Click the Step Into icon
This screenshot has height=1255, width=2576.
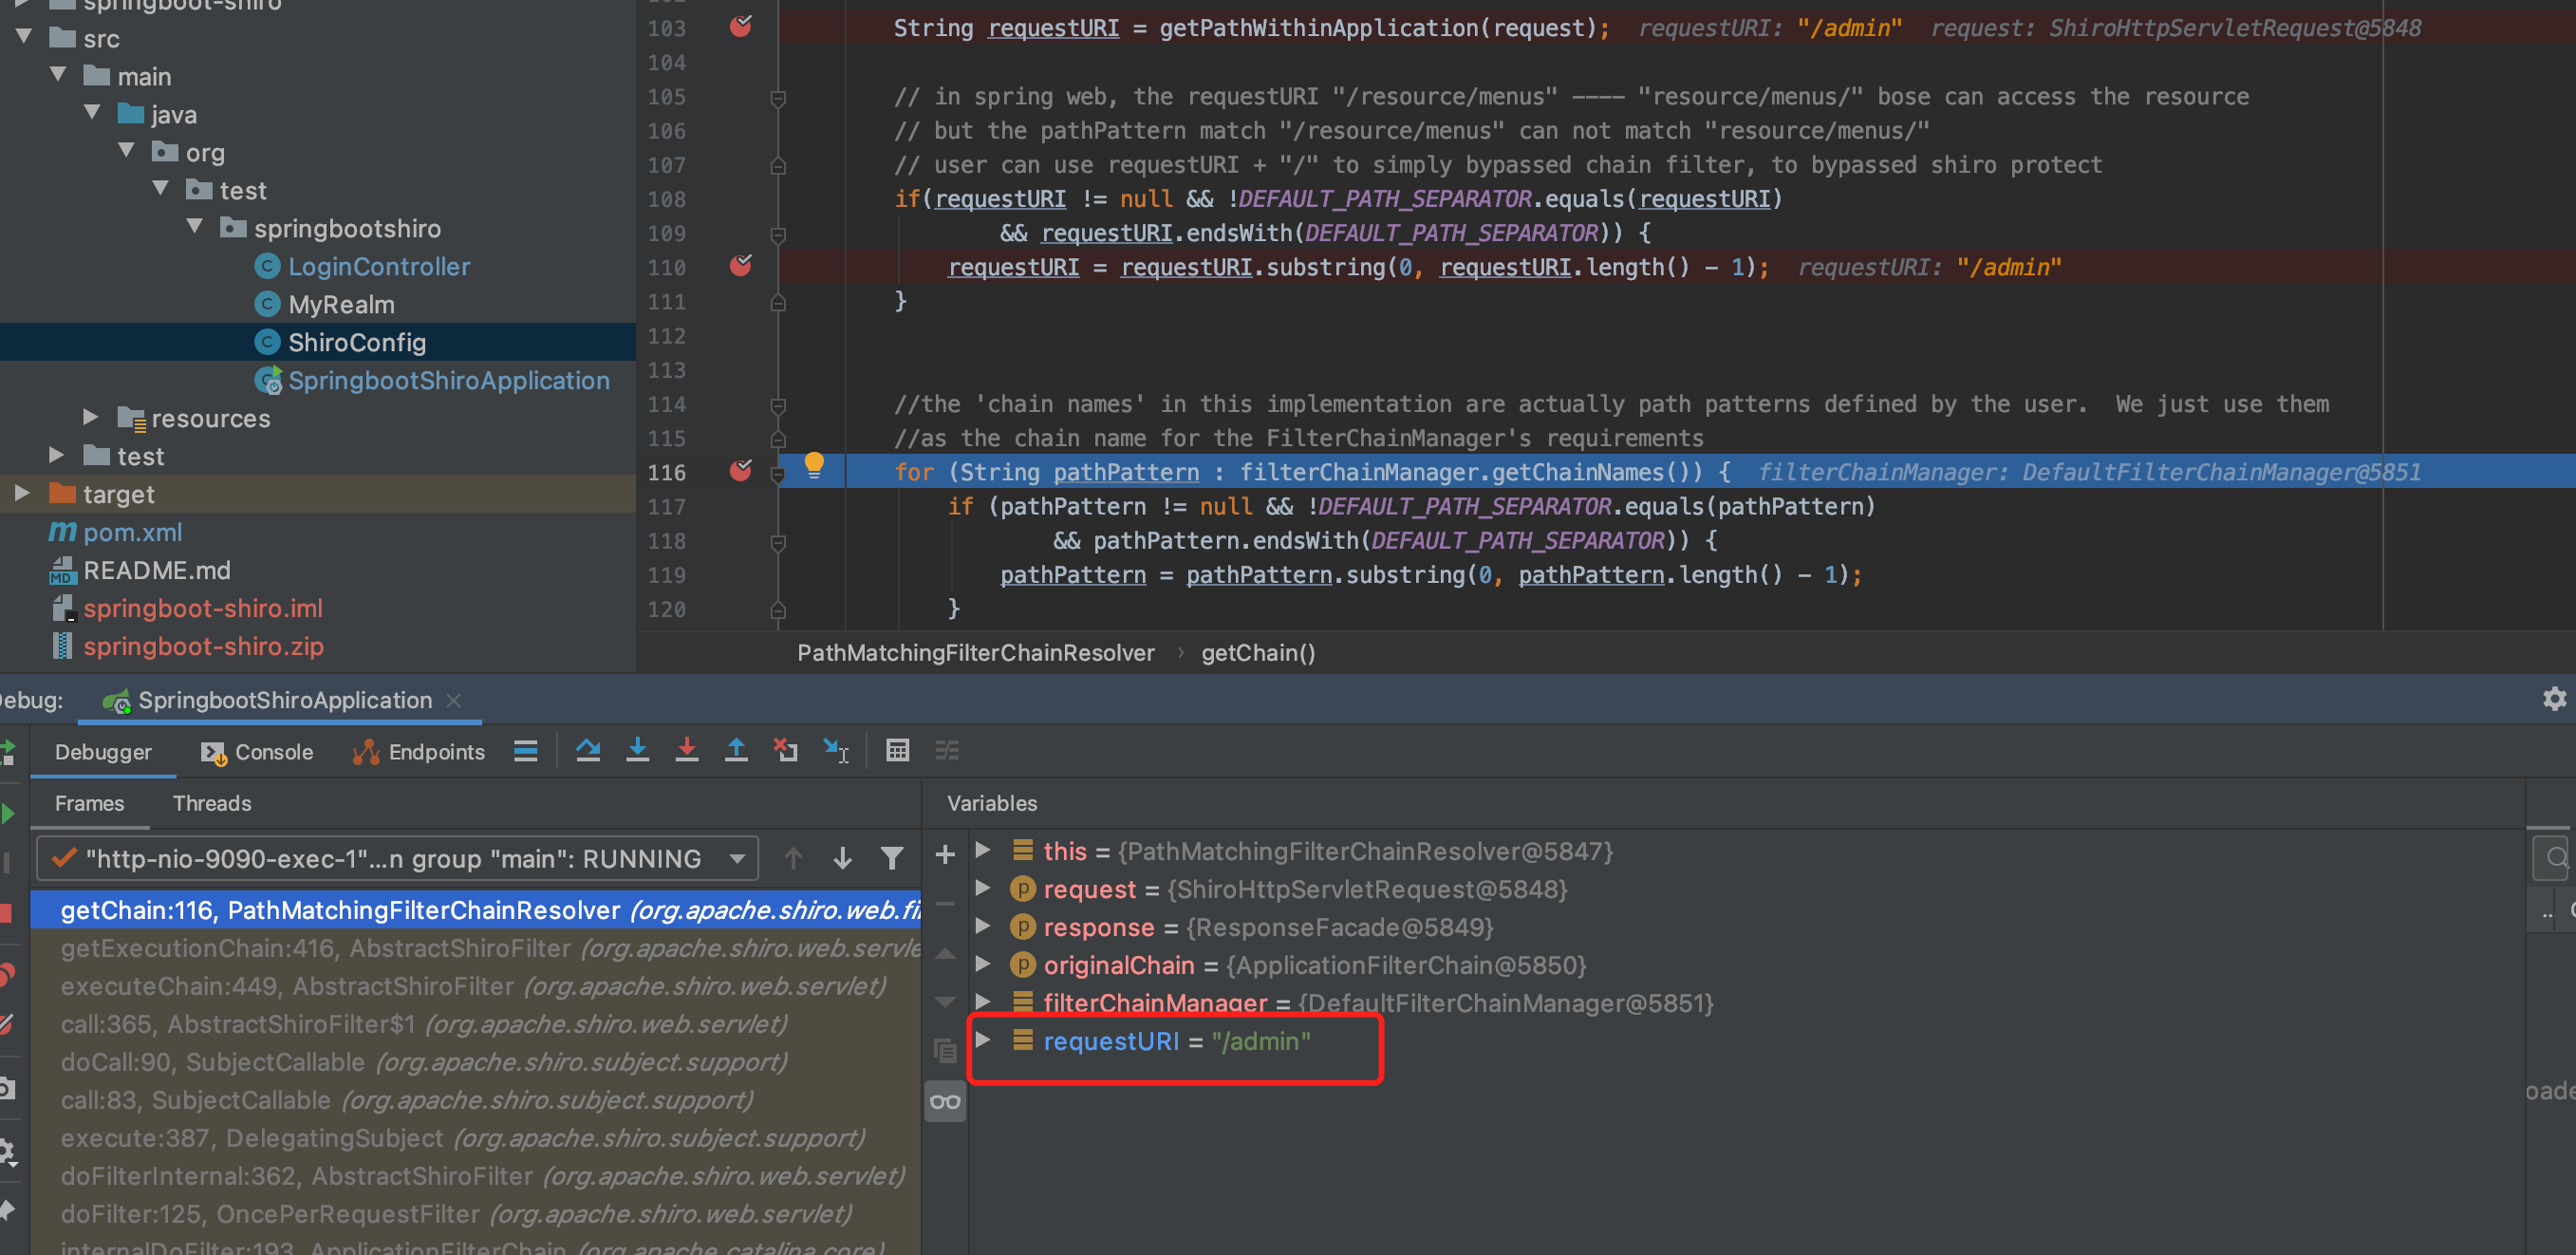point(637,750)
